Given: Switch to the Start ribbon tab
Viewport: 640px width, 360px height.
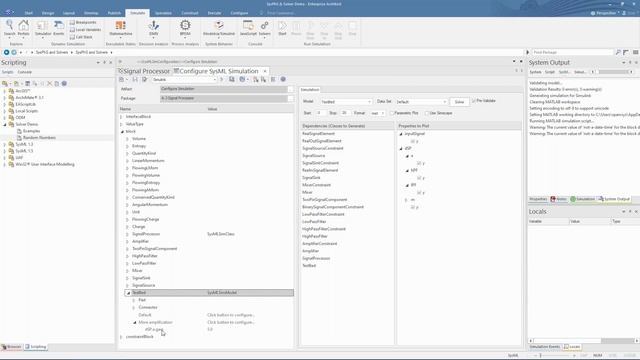Looking at the screenshot, I should click(29, 13).
